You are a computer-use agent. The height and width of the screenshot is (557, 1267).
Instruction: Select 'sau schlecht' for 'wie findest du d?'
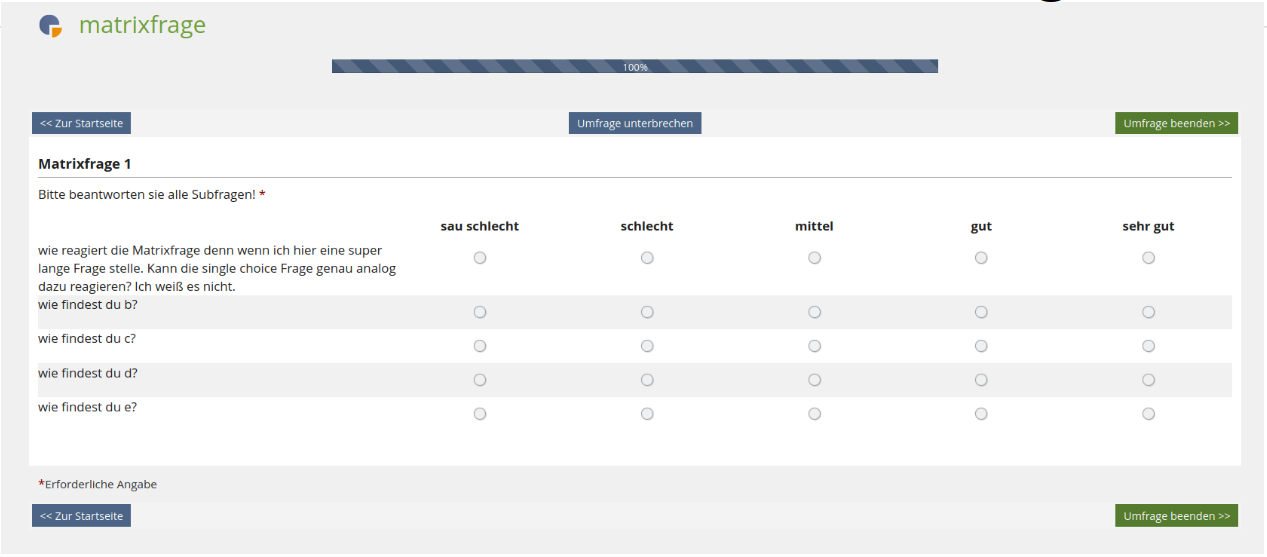pyautogui.click(x=480, y=380)
